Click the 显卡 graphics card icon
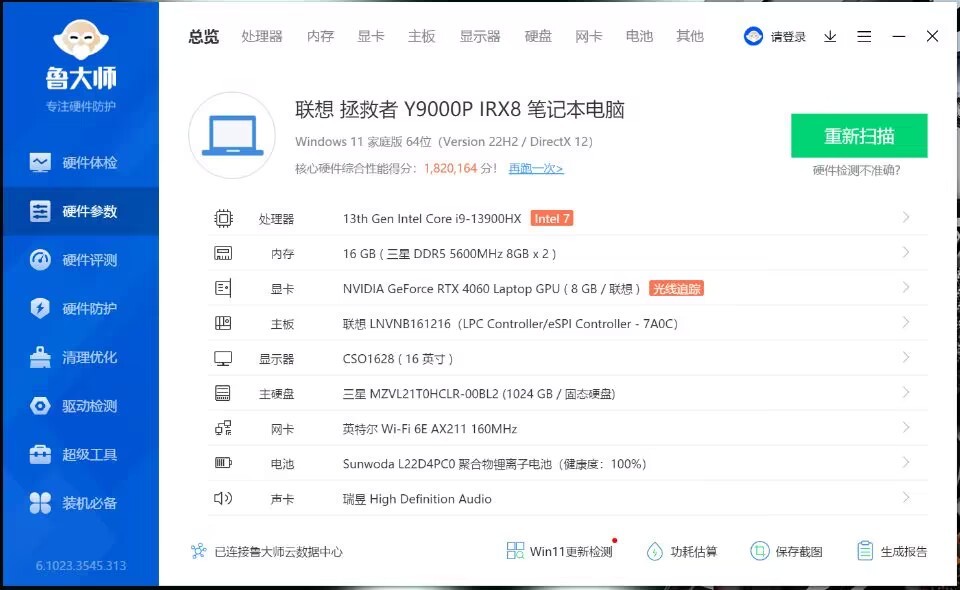960x590 pixels. [x=223, y=288]
